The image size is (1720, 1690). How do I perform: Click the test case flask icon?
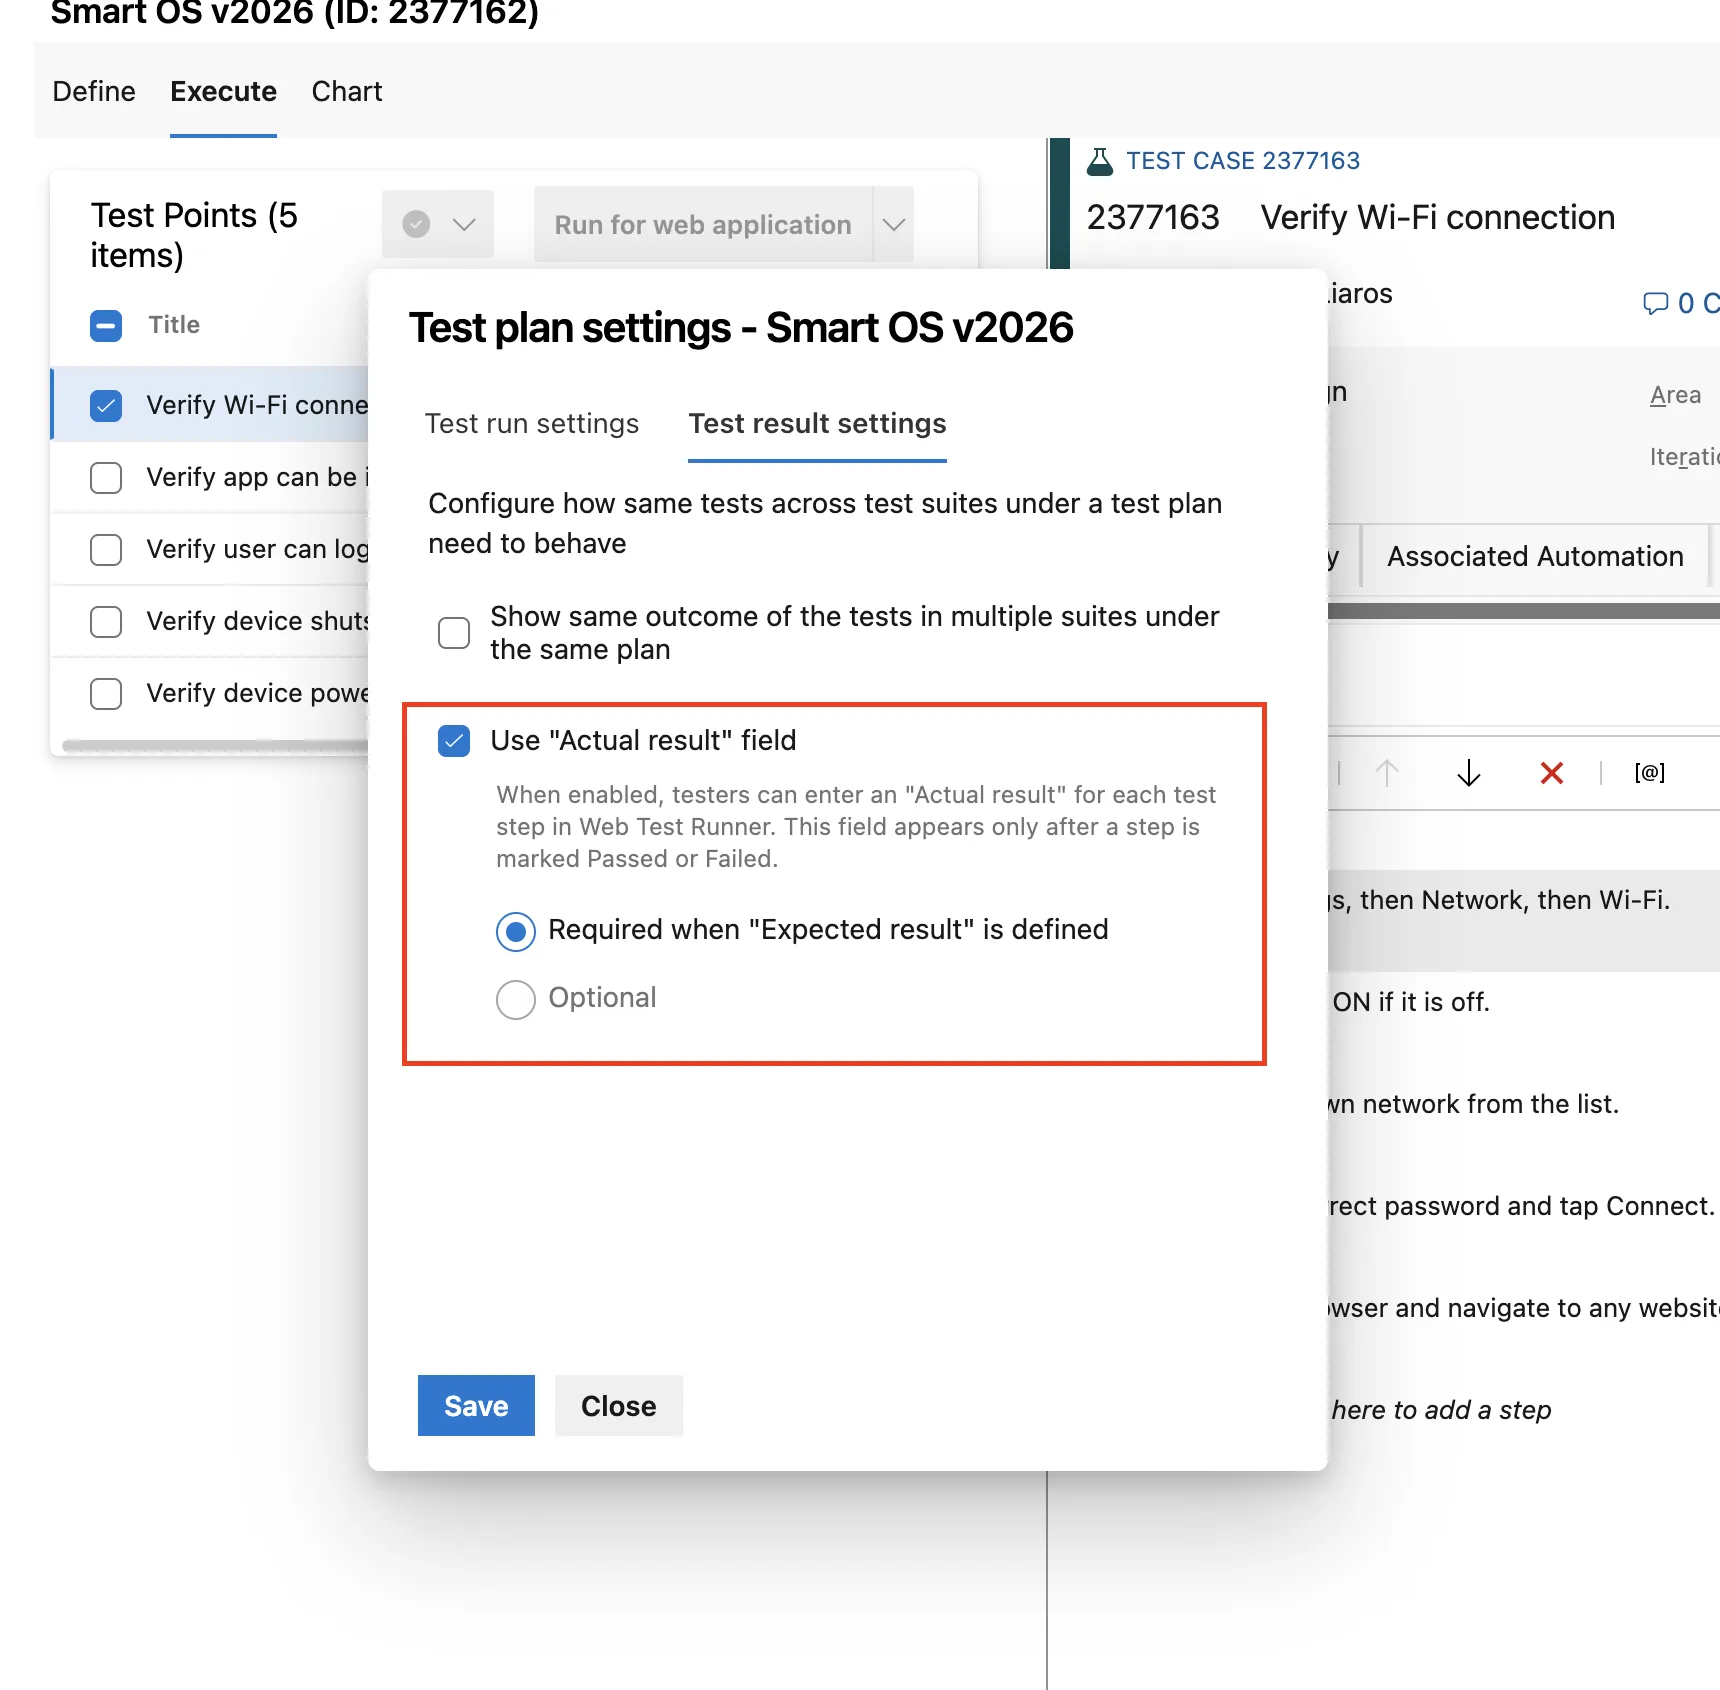point(1099,161)
